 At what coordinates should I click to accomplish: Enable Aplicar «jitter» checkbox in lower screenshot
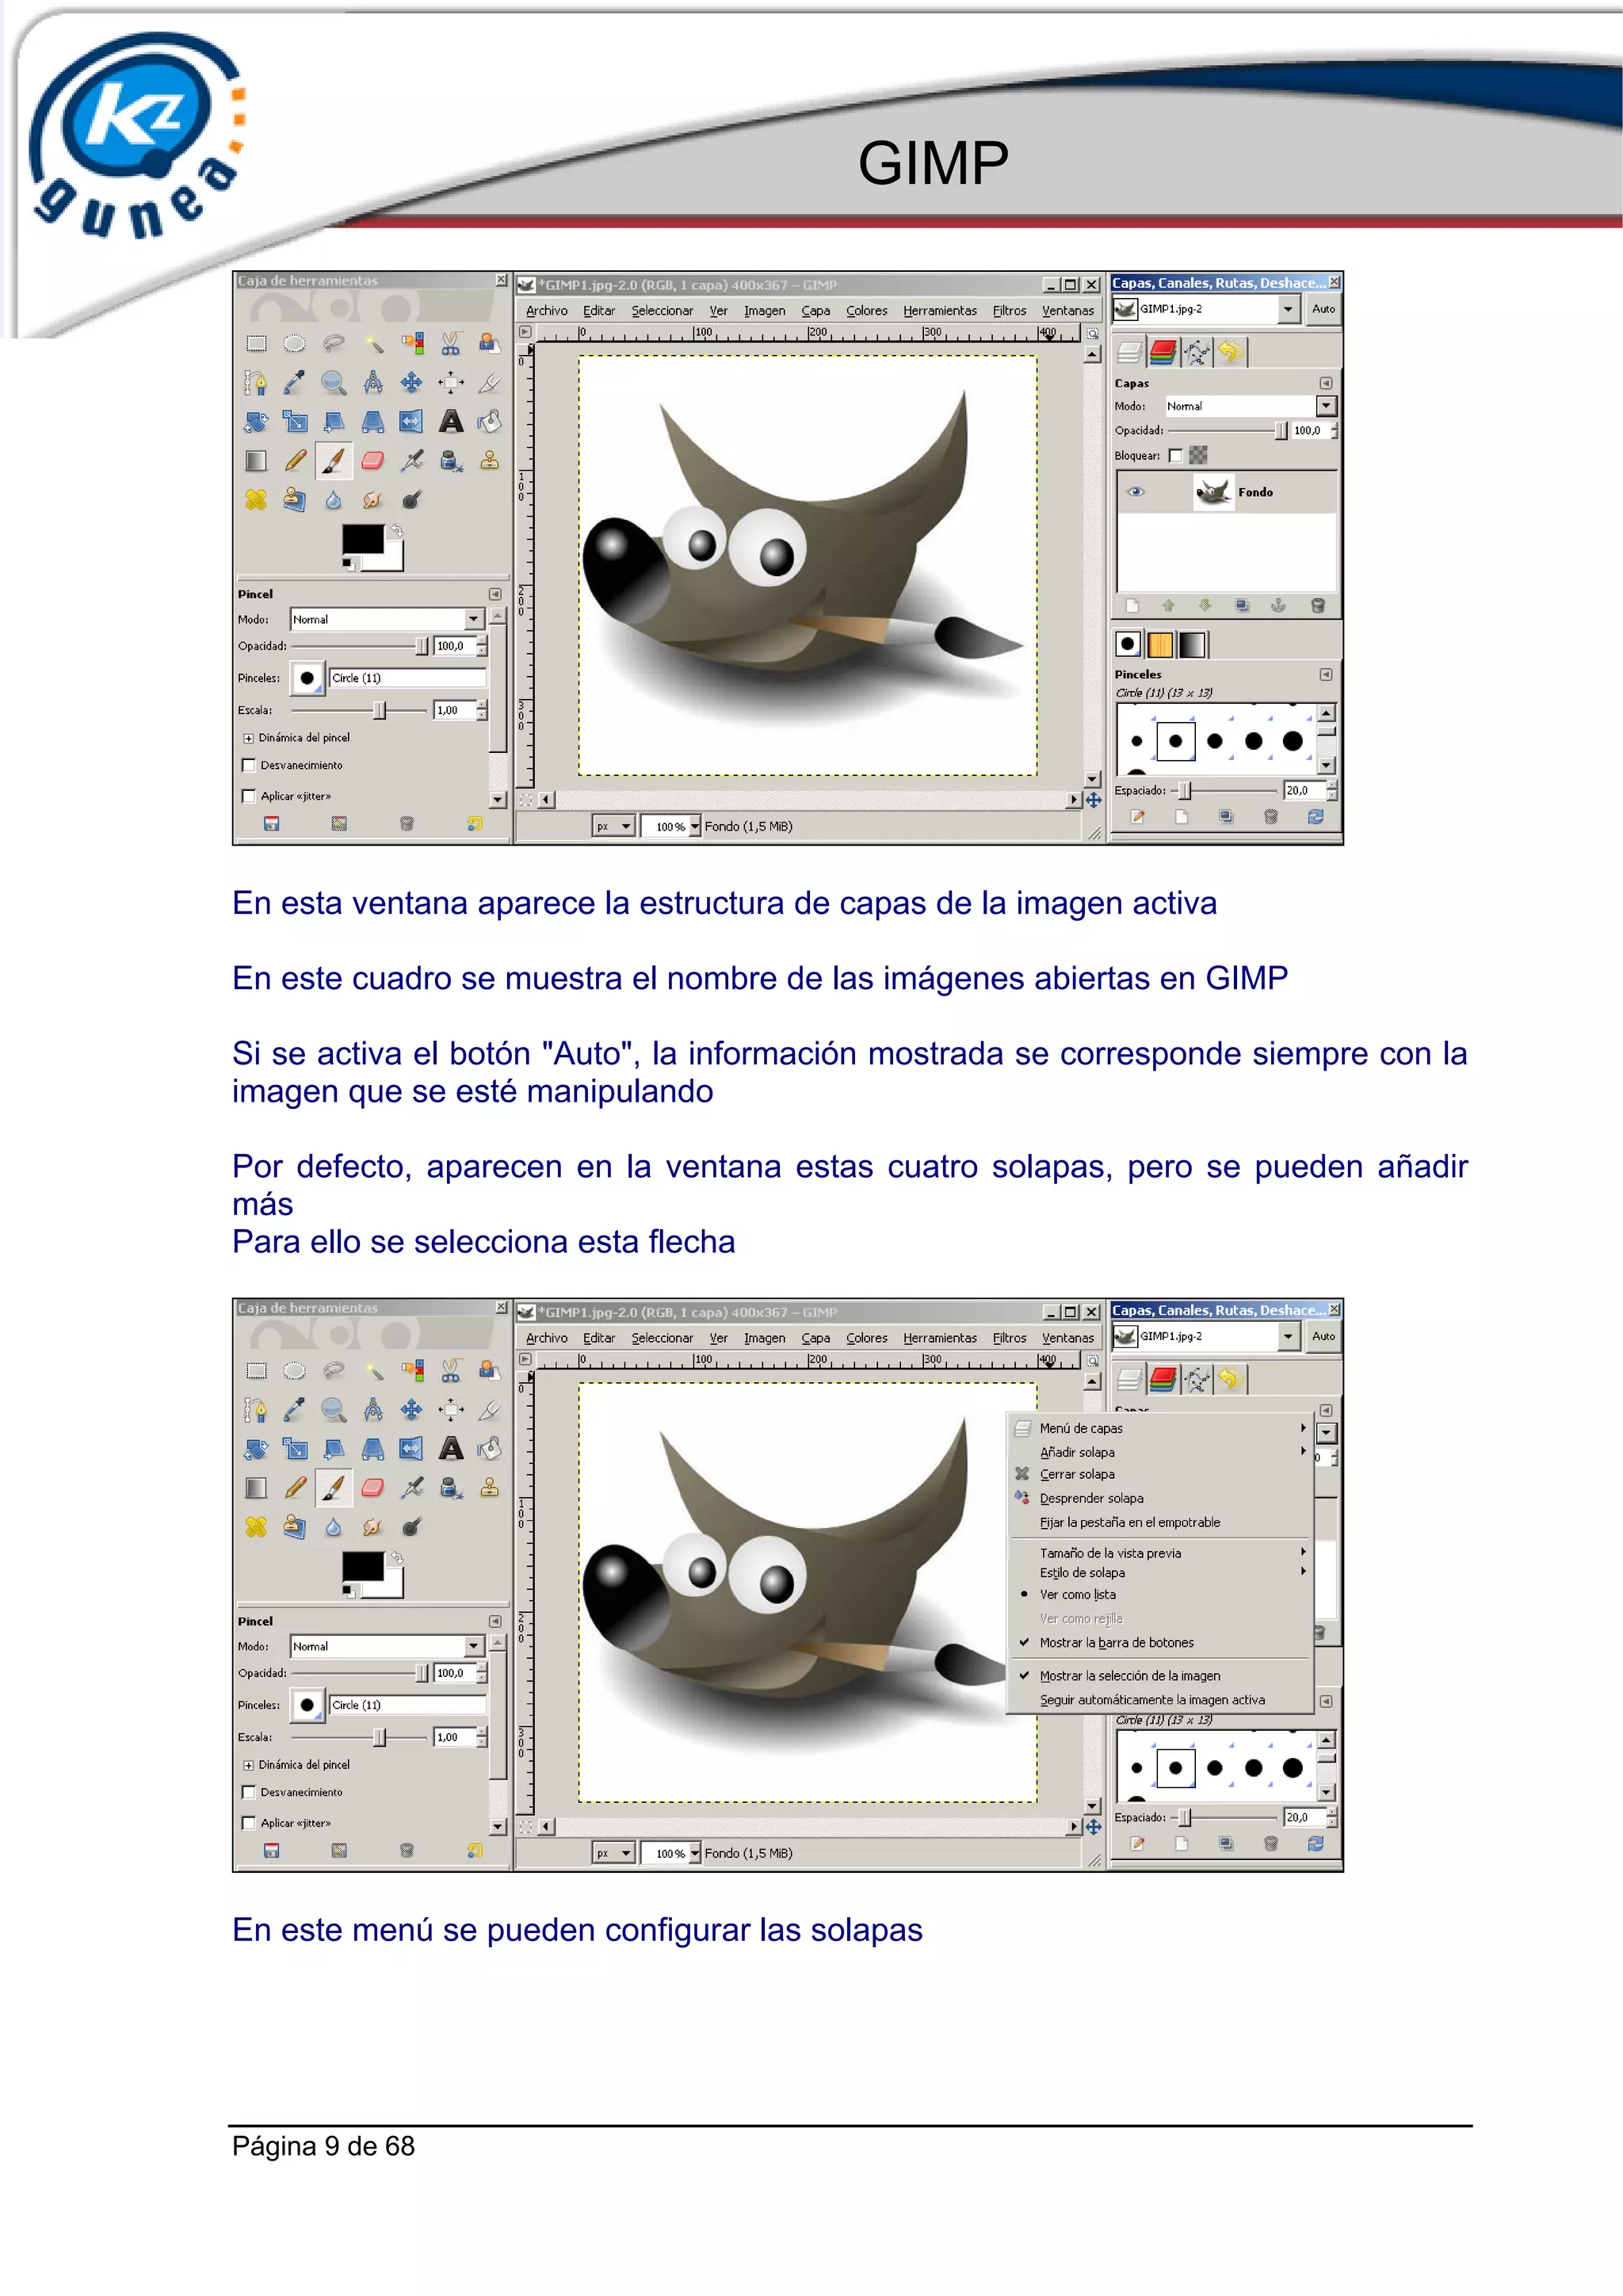[249, 1823]
